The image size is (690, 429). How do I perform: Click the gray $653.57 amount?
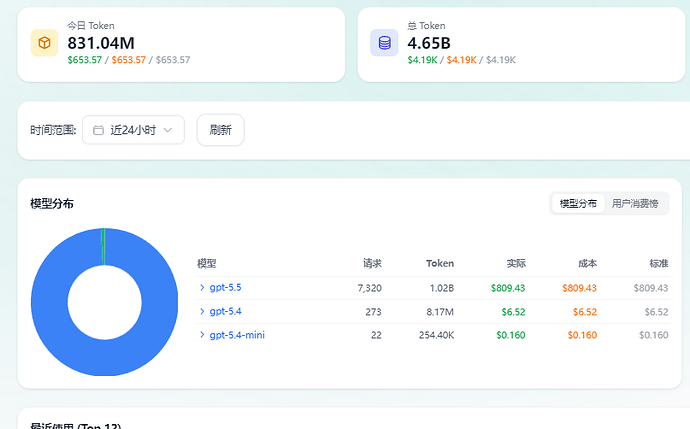[x=173, y=60]
